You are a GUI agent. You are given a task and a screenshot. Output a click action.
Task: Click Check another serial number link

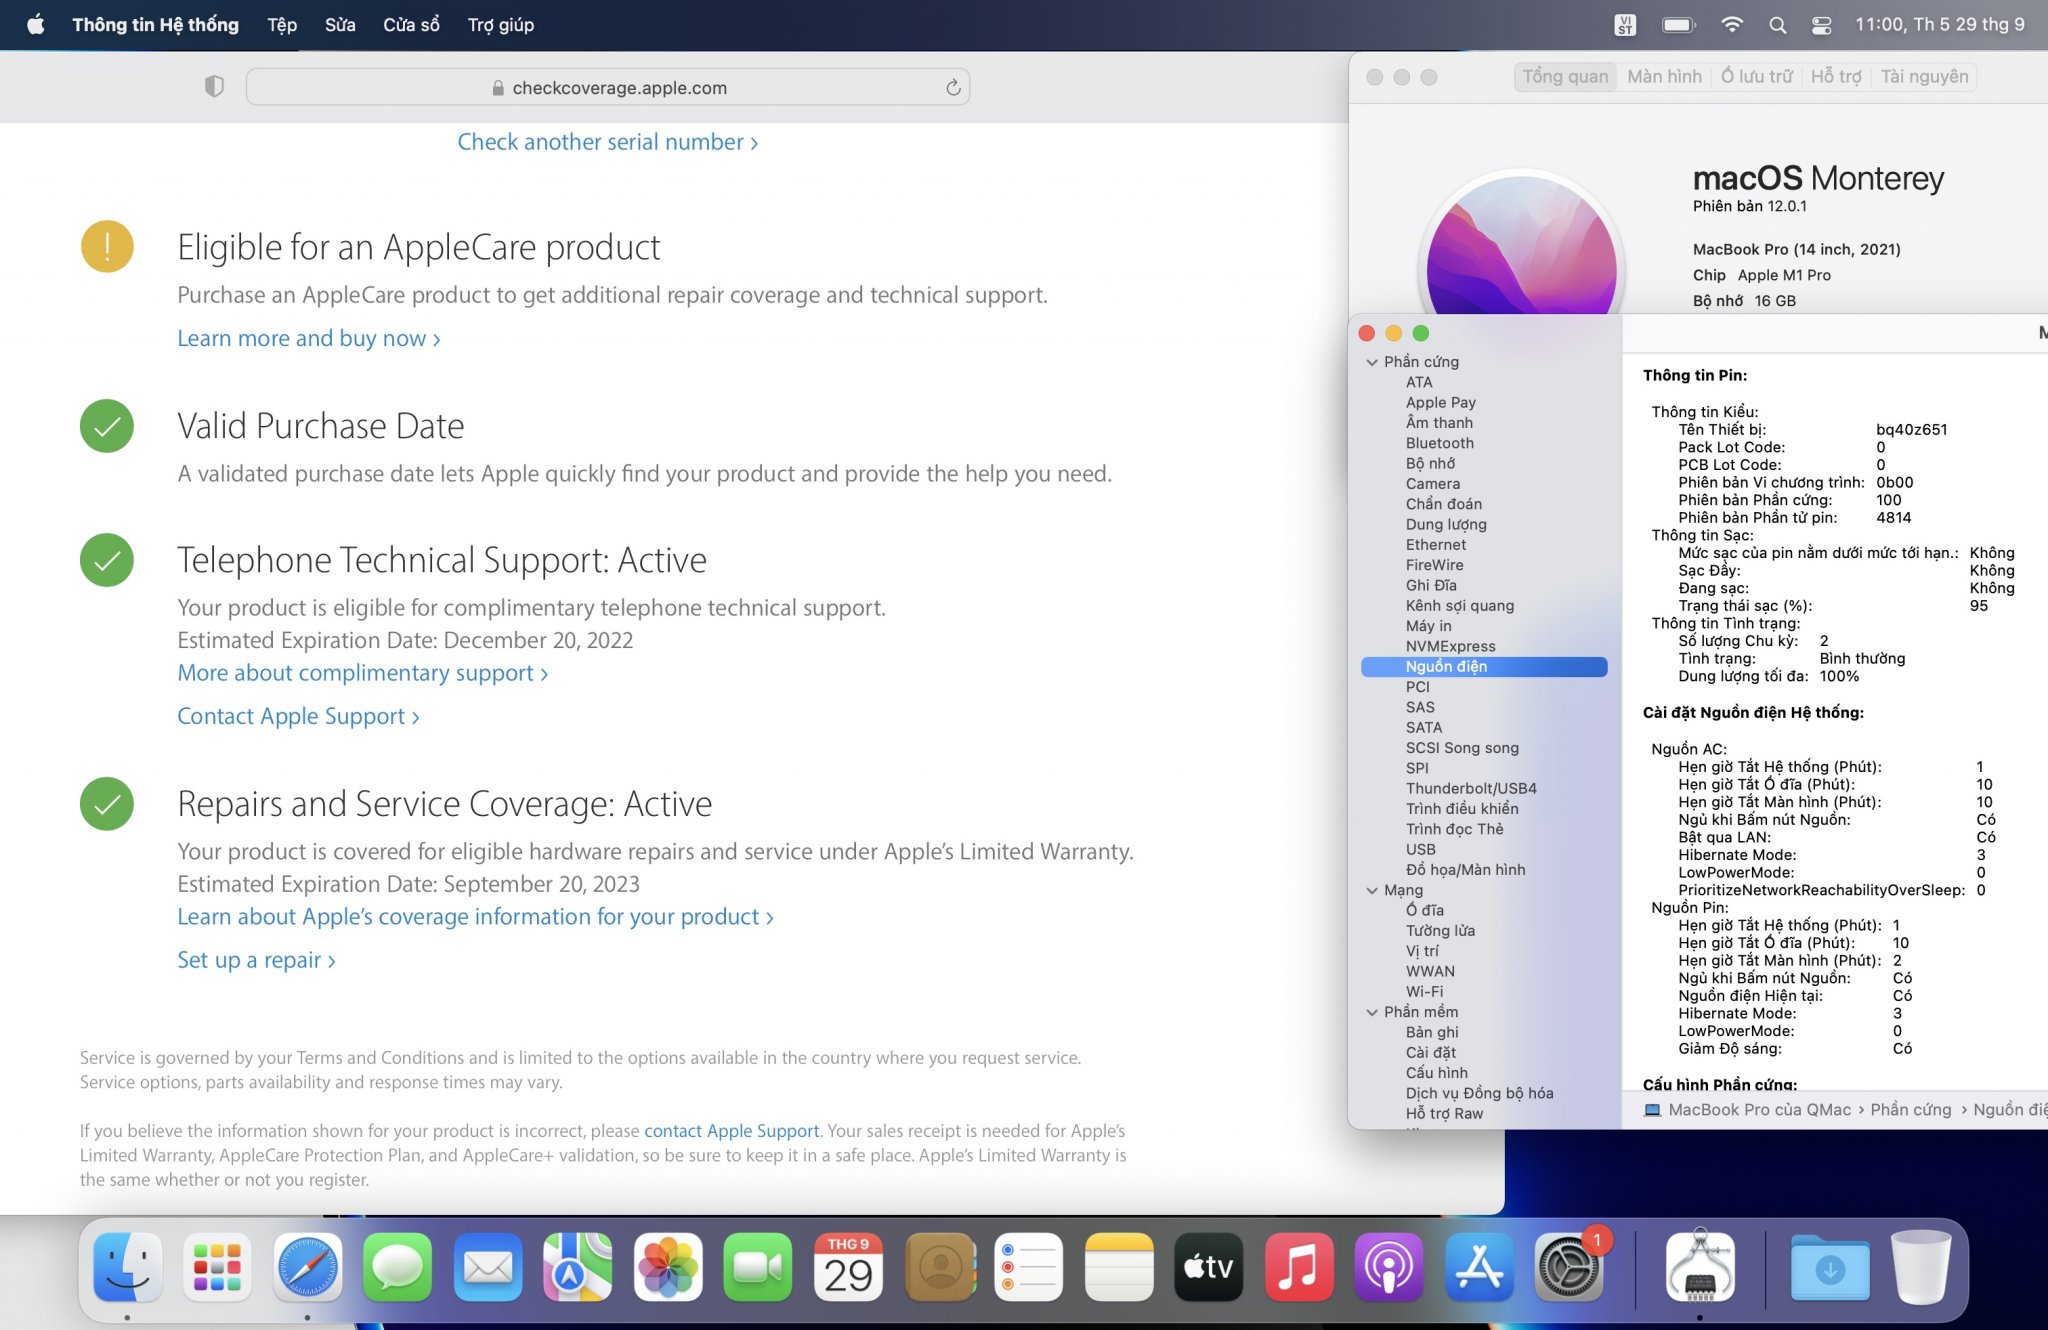[x=607, y=142]
